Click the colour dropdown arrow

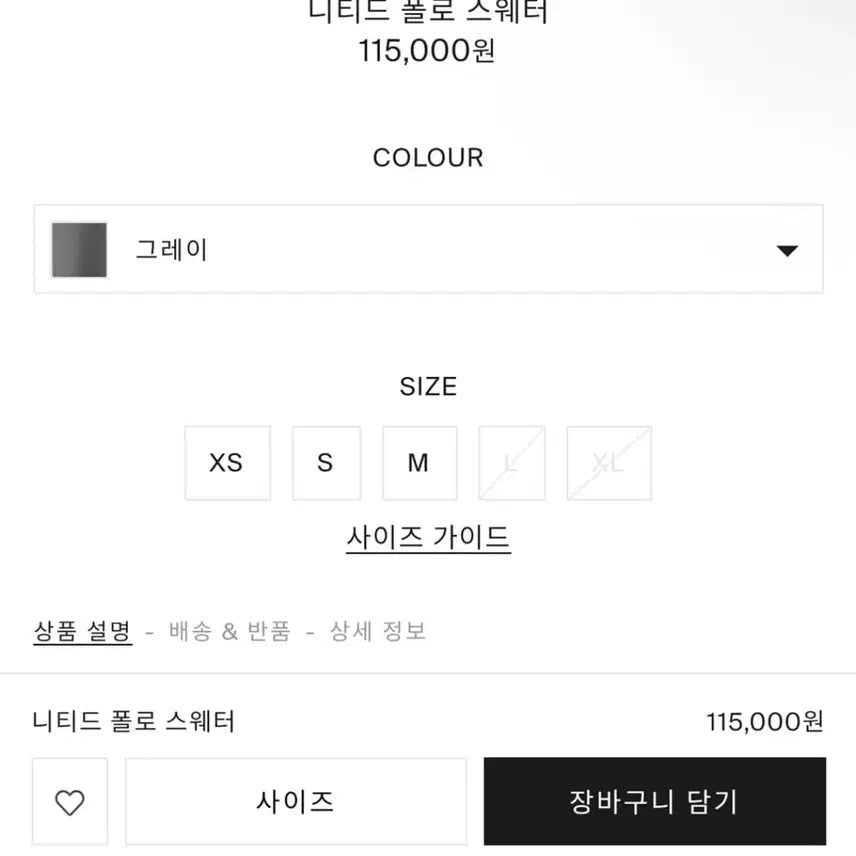pos(787,250)
